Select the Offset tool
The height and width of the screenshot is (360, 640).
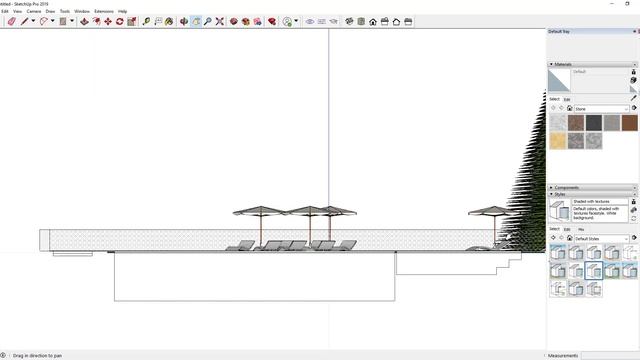[x=96, y=22]
